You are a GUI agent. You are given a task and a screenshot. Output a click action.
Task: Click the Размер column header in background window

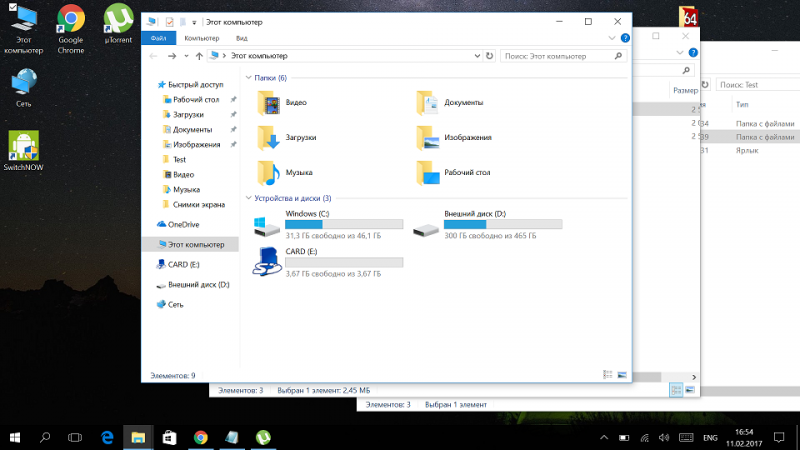click(685, 90)
